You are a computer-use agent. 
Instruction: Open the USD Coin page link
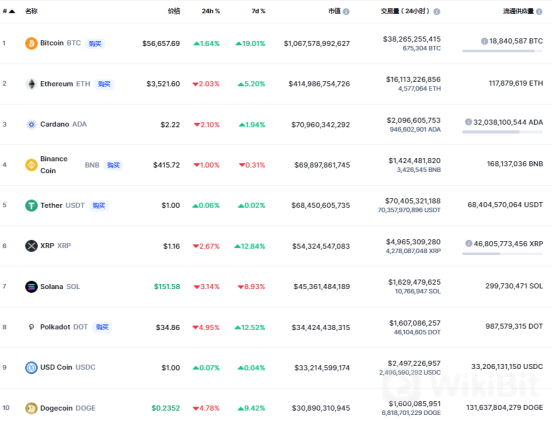point(56,367)
